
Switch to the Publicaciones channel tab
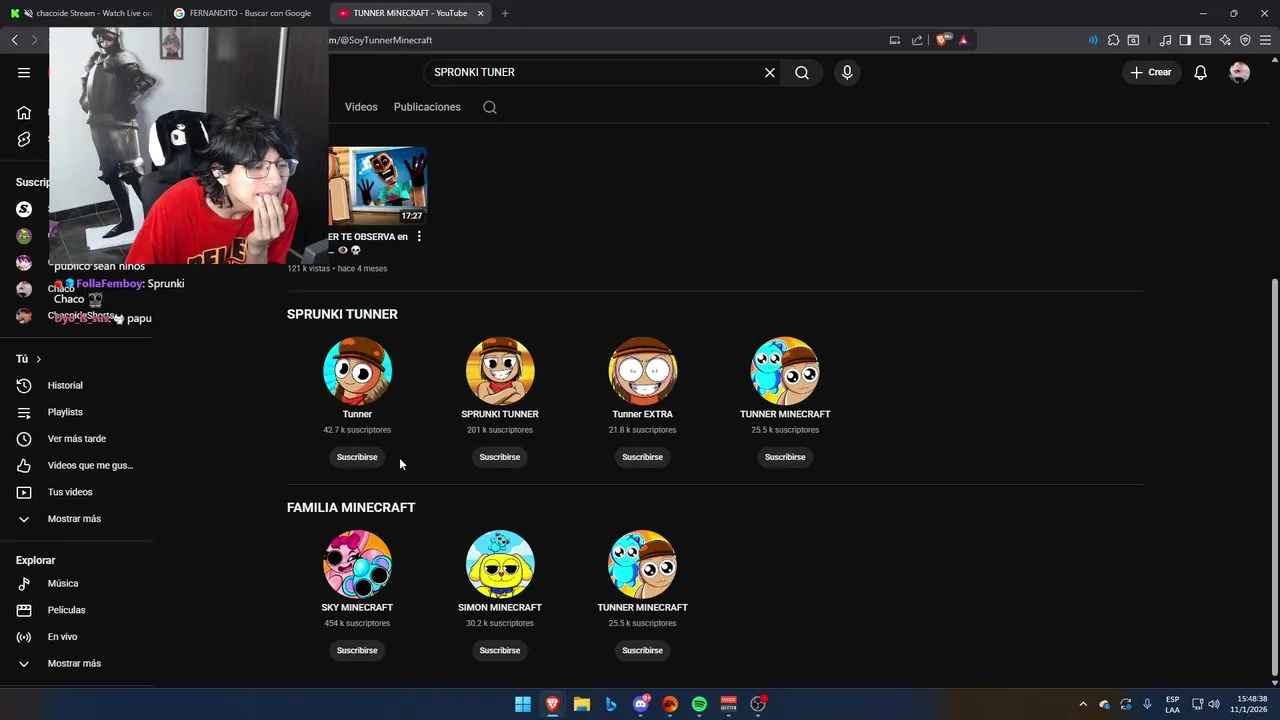click(x=427, y=107)
